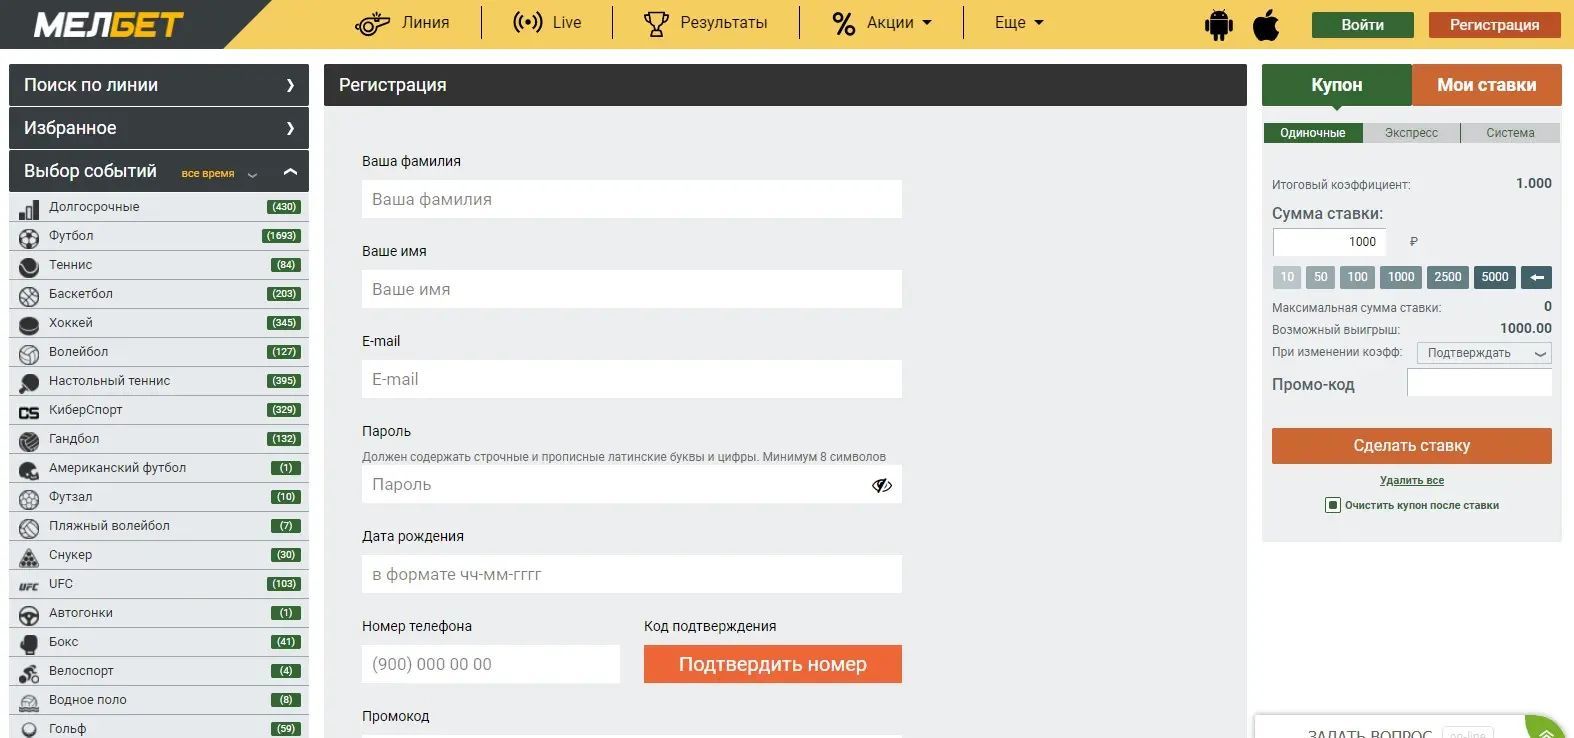Viewport: 1574px width, 738px height.
Task: Click the phone number input field
Action: point(490,664)
